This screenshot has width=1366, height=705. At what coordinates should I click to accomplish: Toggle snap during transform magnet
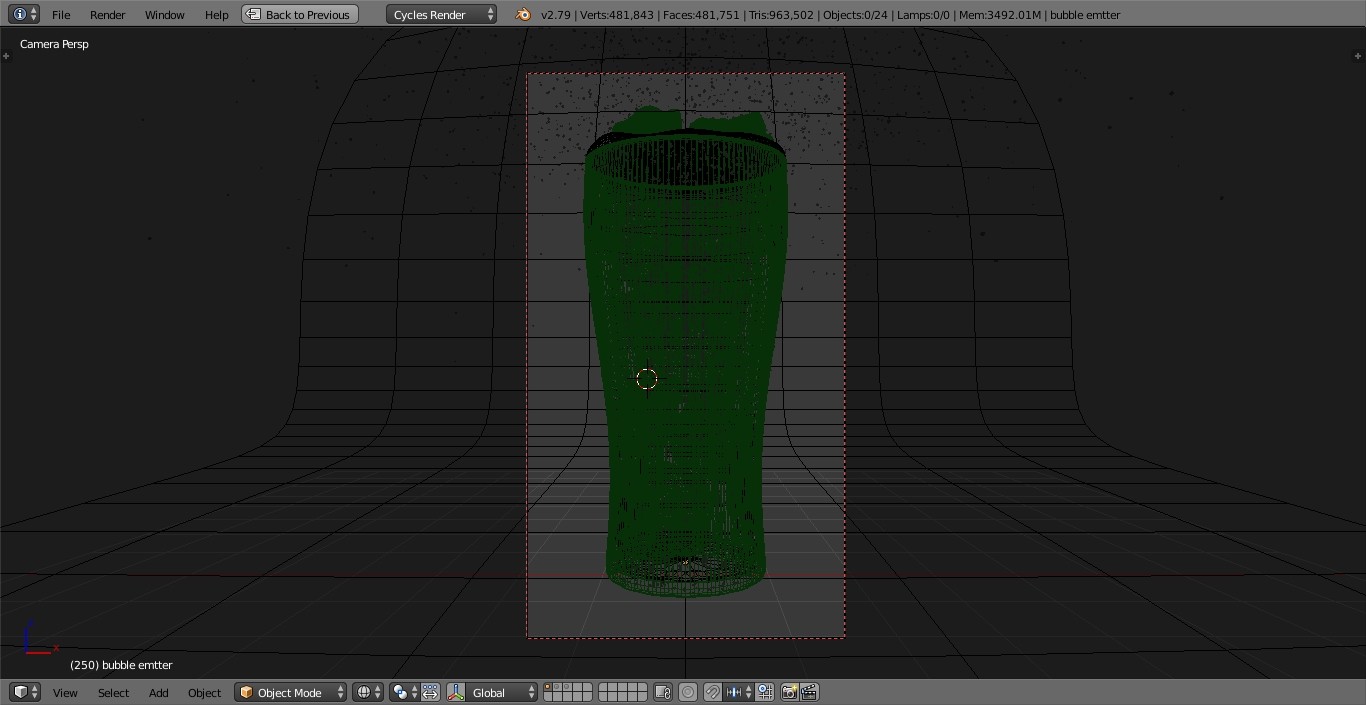(713, 692)
